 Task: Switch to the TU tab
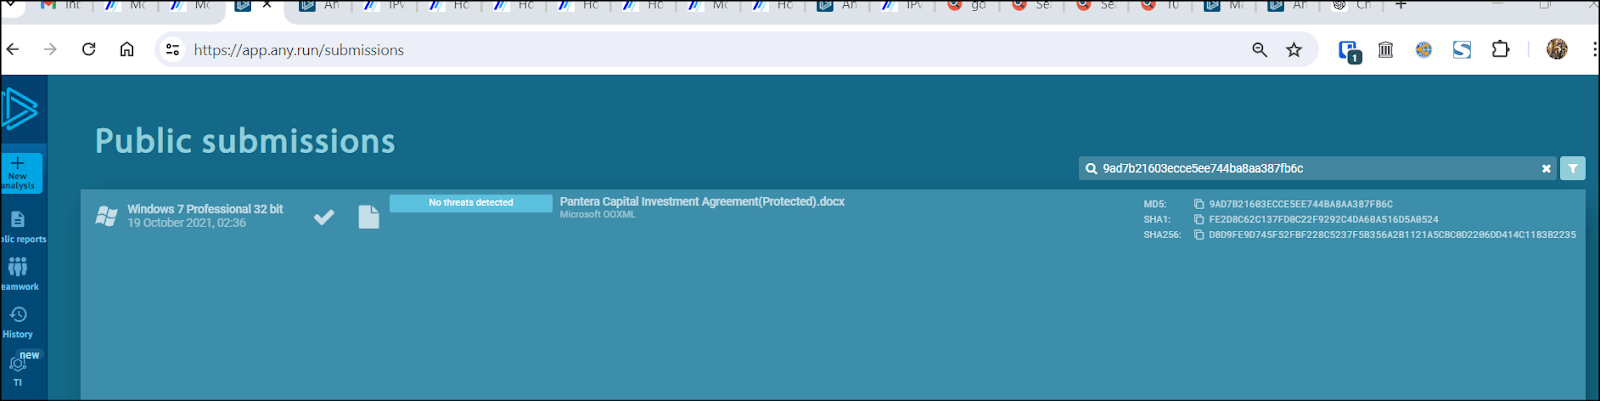(1162, 6)
